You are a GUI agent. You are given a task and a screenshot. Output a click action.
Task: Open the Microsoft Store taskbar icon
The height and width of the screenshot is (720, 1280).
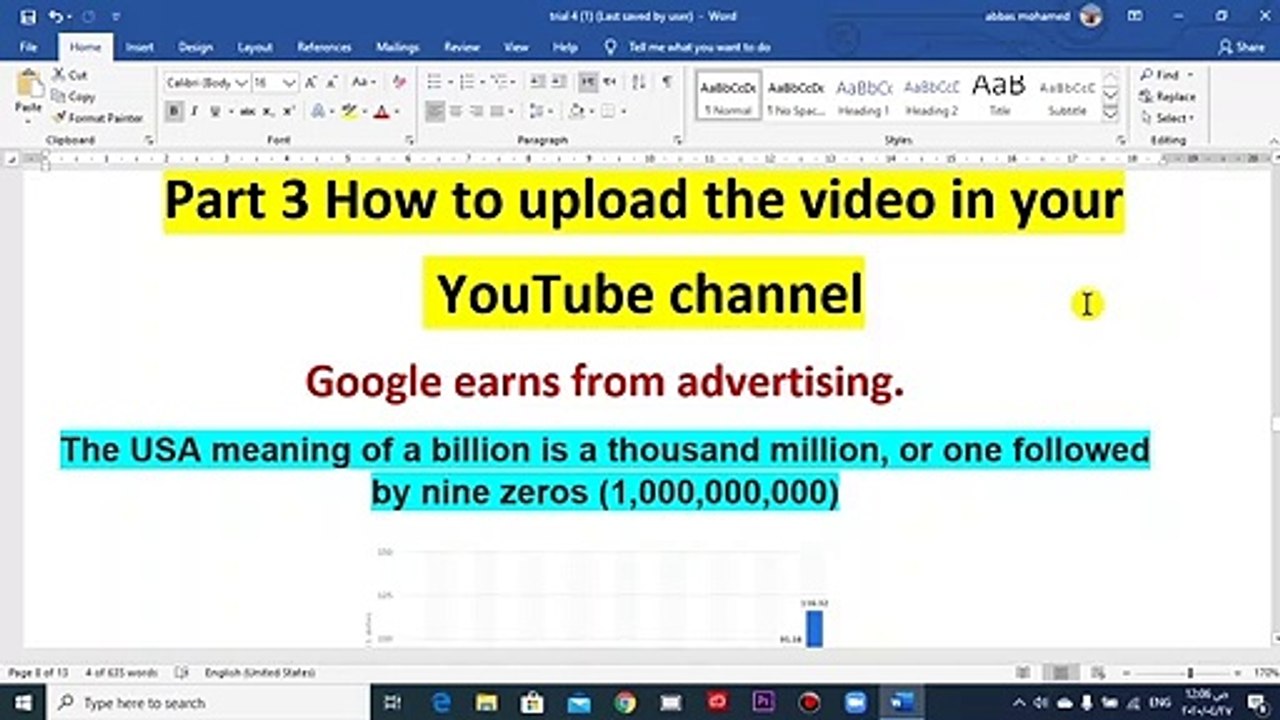click(533, 703)
